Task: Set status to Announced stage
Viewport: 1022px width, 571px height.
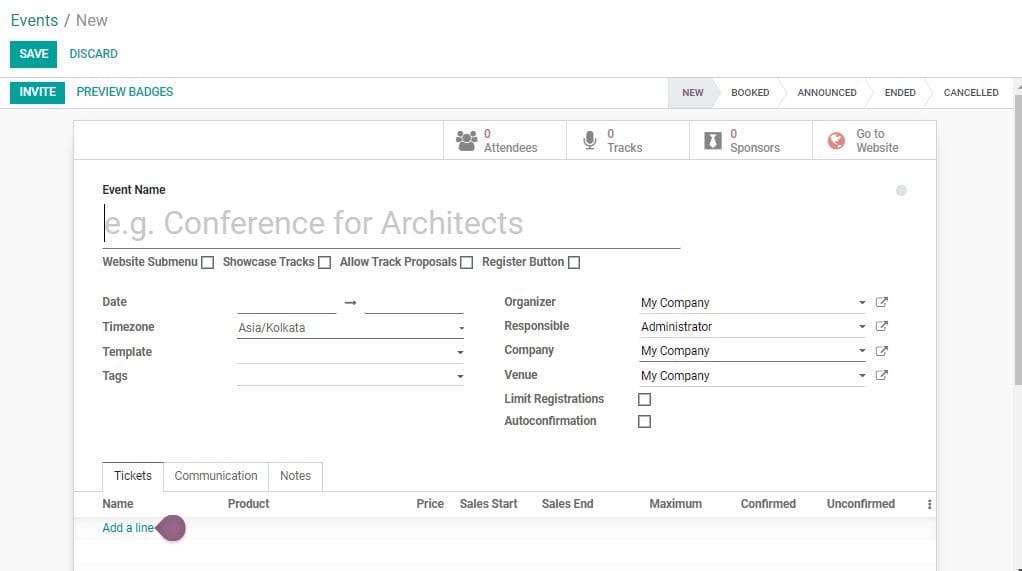Action: click(826, 93)
